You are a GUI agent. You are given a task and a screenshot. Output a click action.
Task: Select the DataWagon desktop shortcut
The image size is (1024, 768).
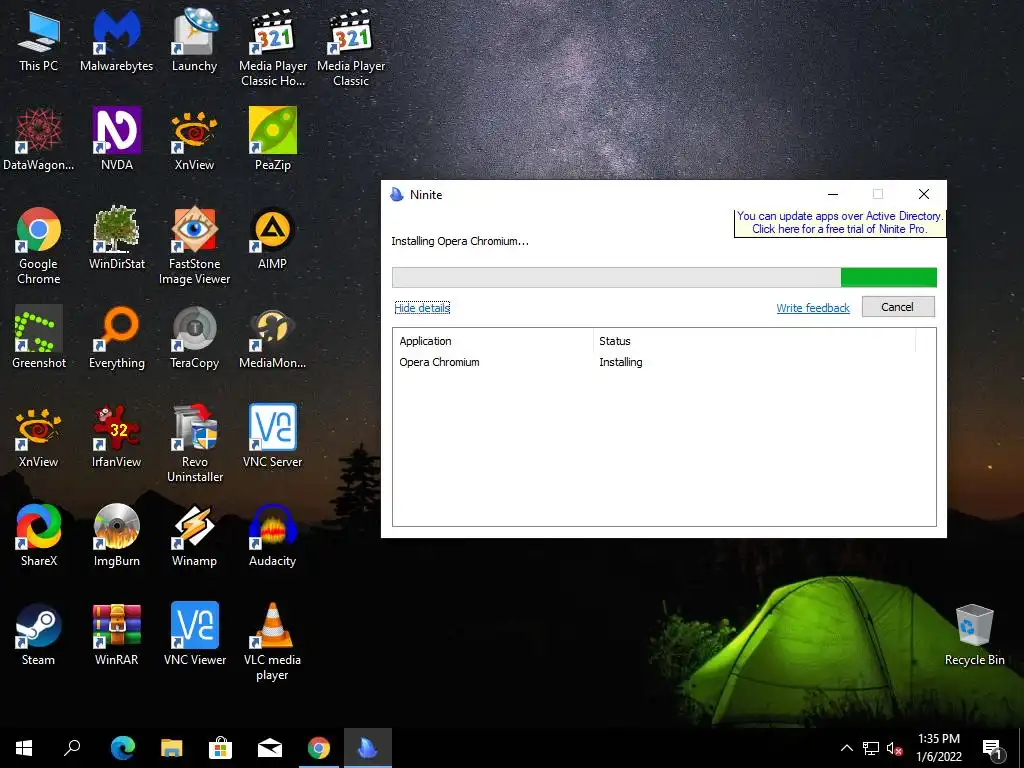coord(39,140)
